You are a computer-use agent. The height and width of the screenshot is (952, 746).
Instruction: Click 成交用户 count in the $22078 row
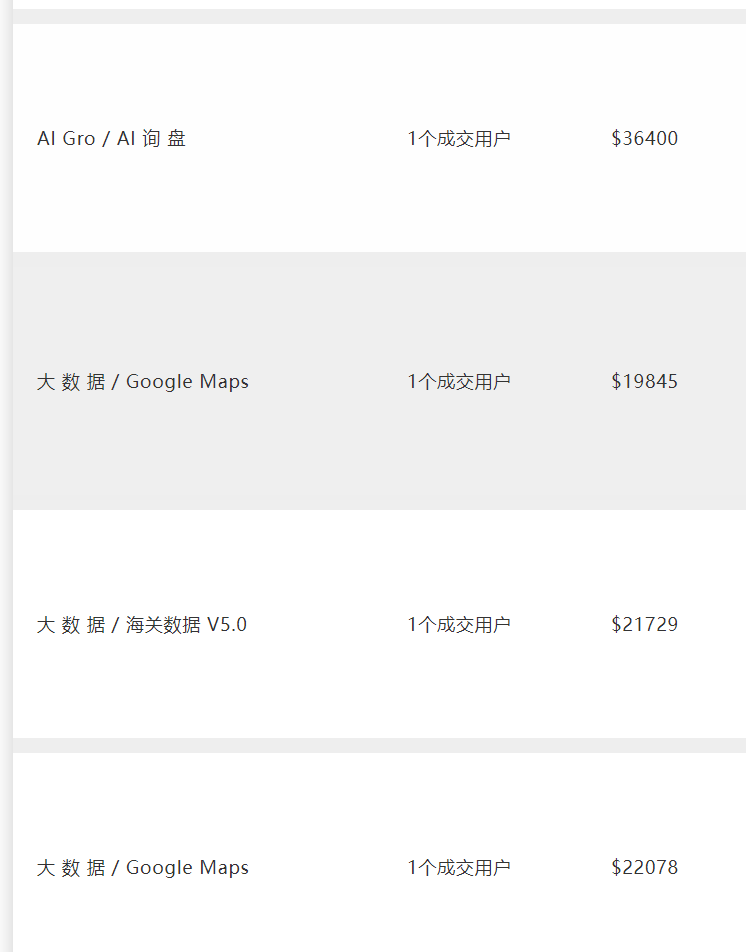point(458,868)
